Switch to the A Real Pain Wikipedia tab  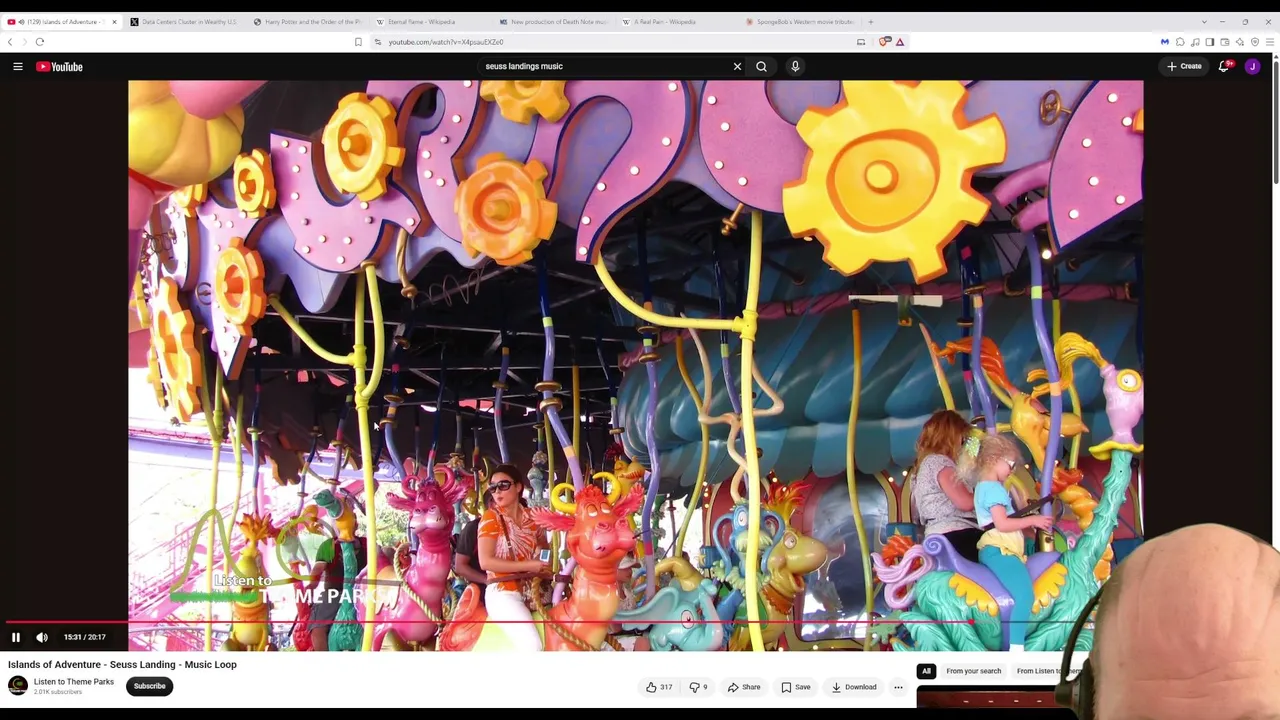677,22
